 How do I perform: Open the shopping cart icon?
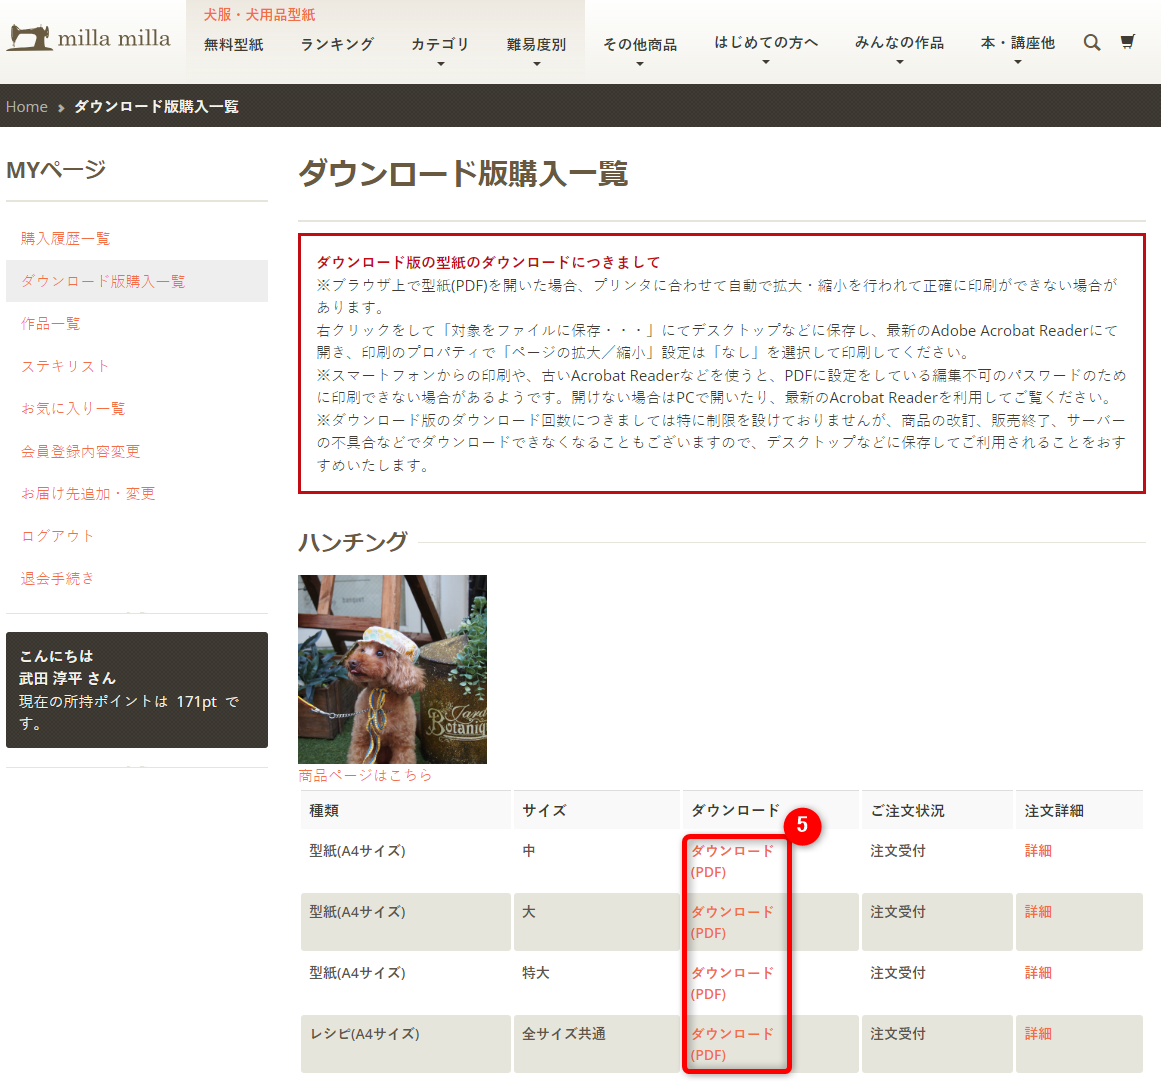point(1128,42)
